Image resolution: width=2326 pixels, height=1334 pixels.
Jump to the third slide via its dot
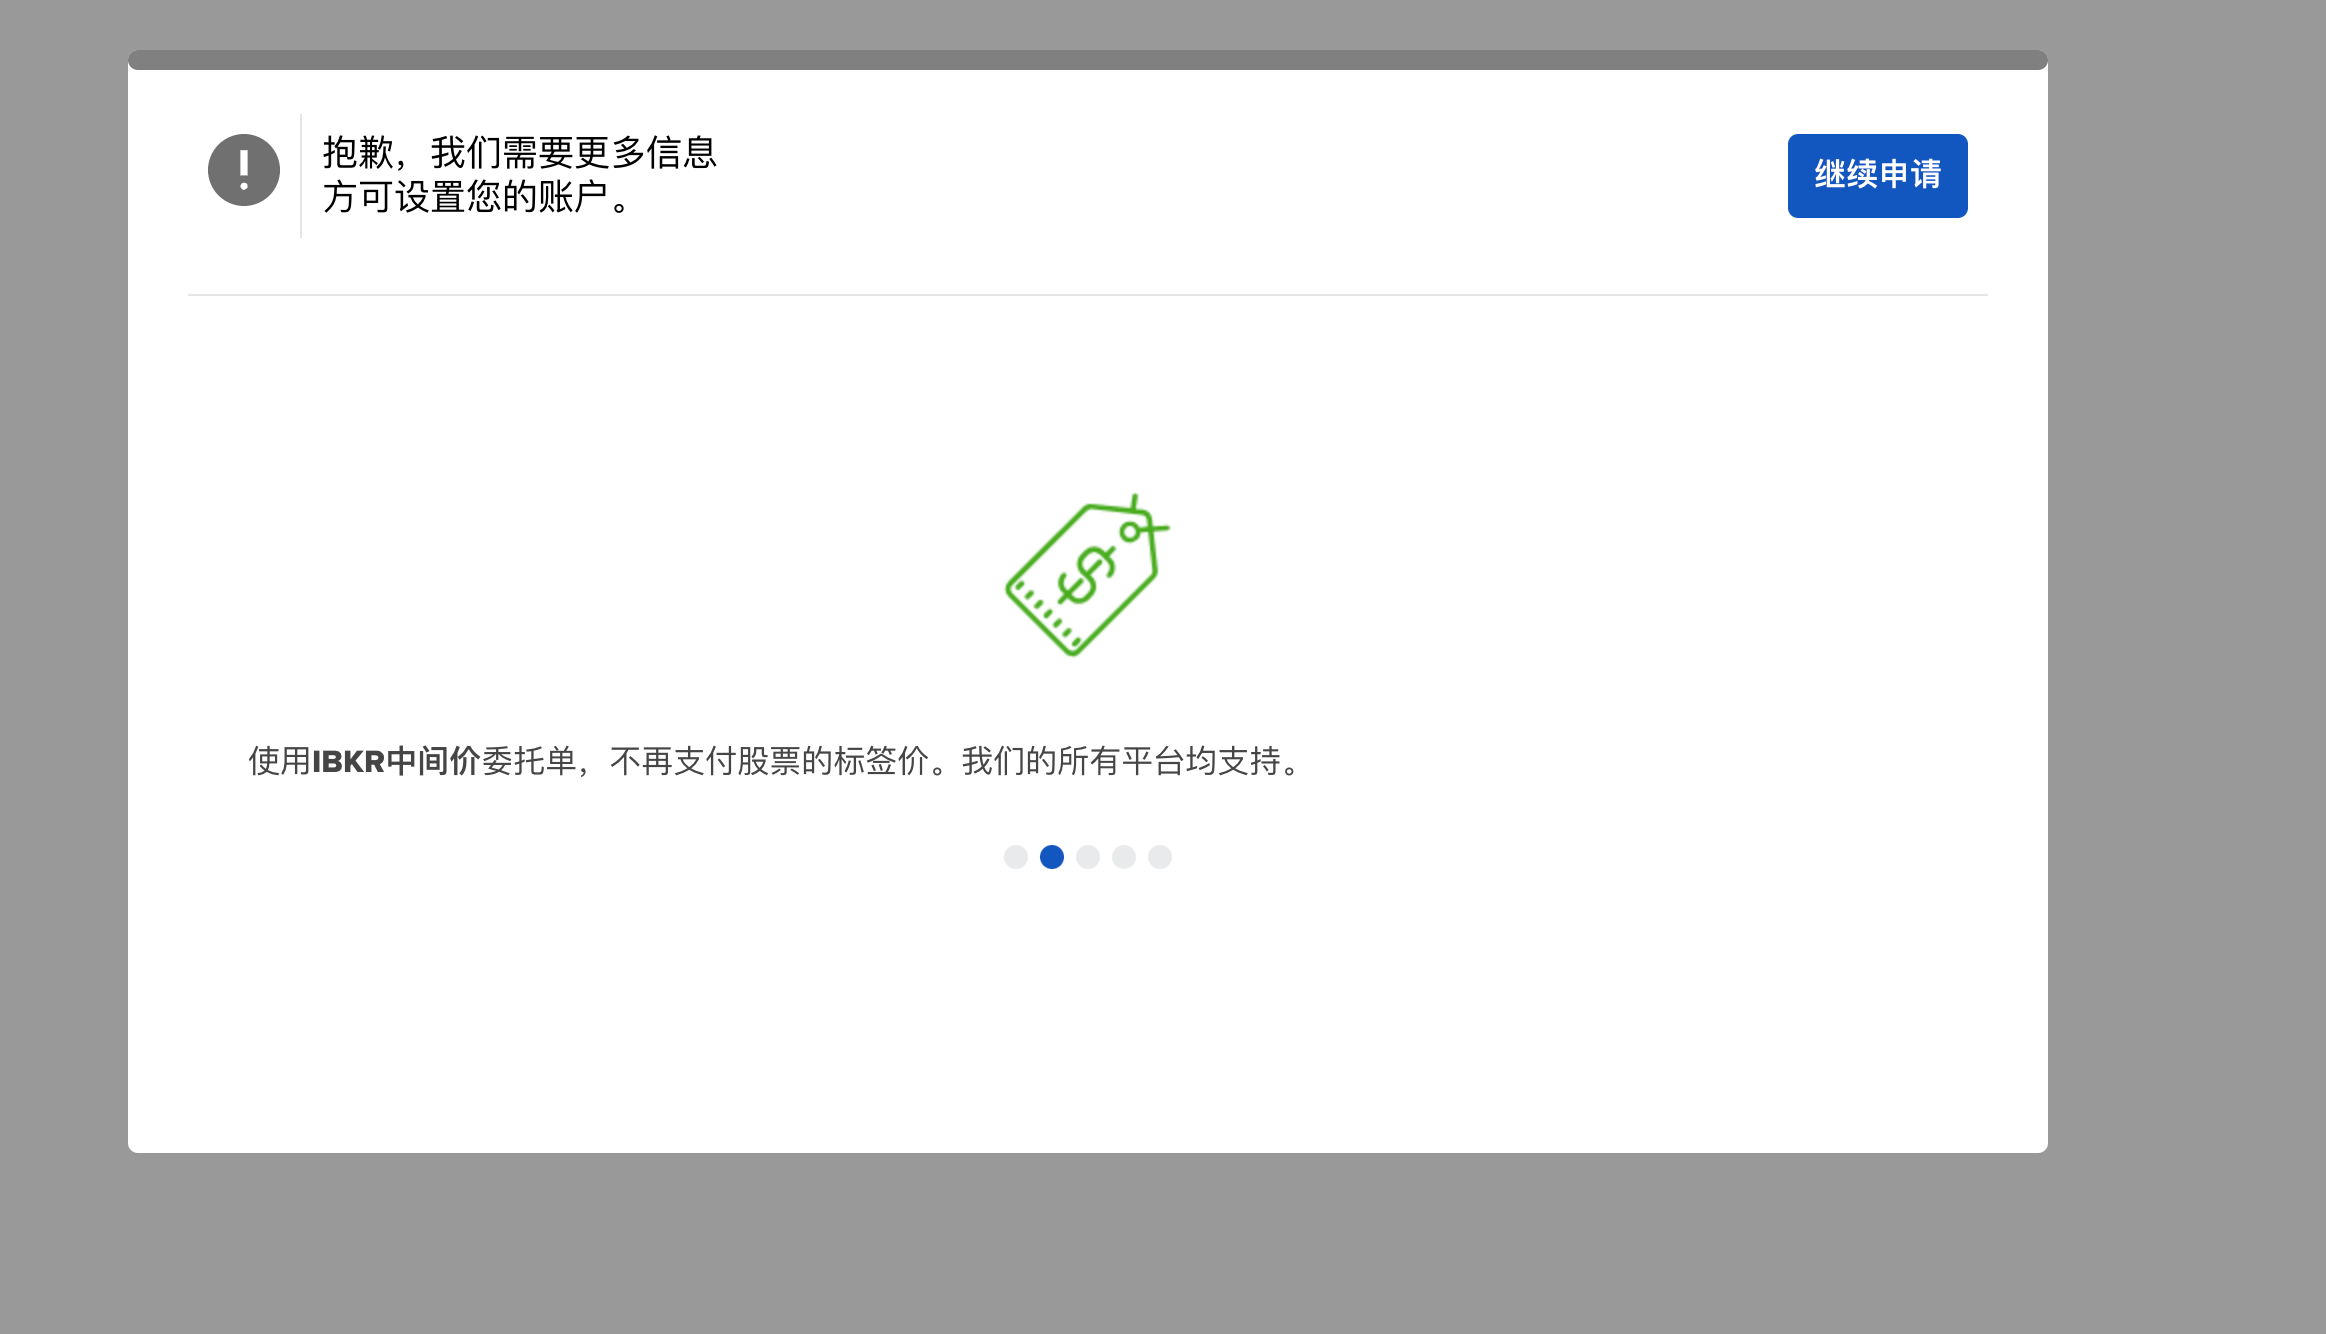point(1088,857)
